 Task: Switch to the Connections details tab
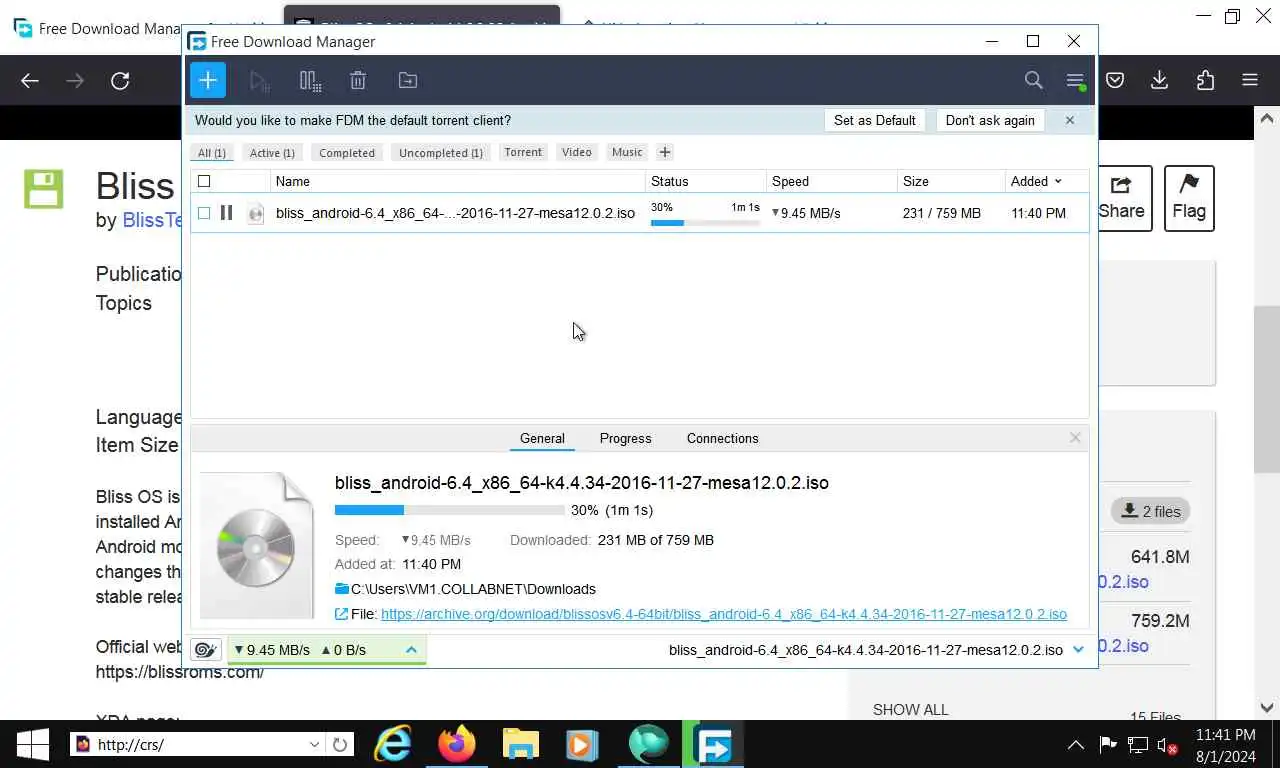(x=723, y=438)
